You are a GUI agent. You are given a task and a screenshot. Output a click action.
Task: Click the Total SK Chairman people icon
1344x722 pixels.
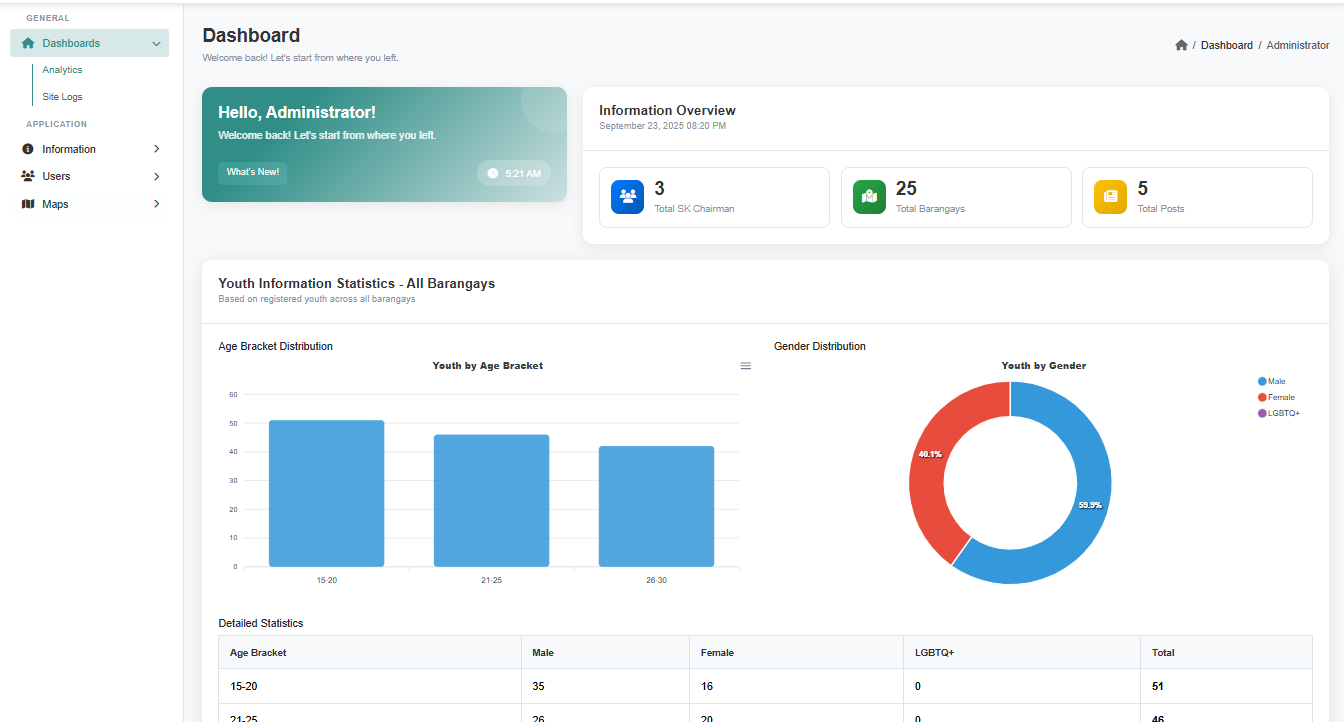tap(627, 197)
